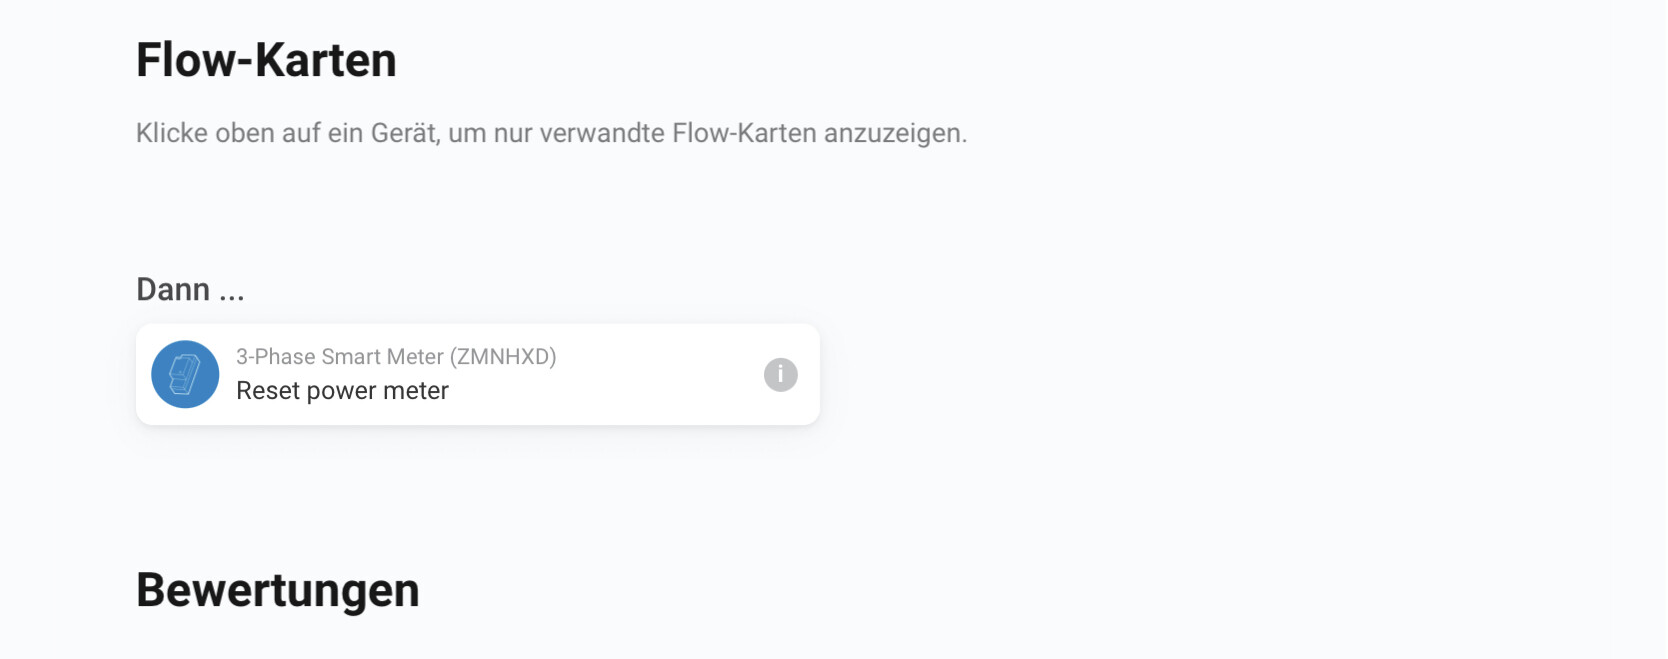Click the Flow-Karten section heading
Image resolution: width=1668 pixels, height=659 pixels.
(266, 60)
